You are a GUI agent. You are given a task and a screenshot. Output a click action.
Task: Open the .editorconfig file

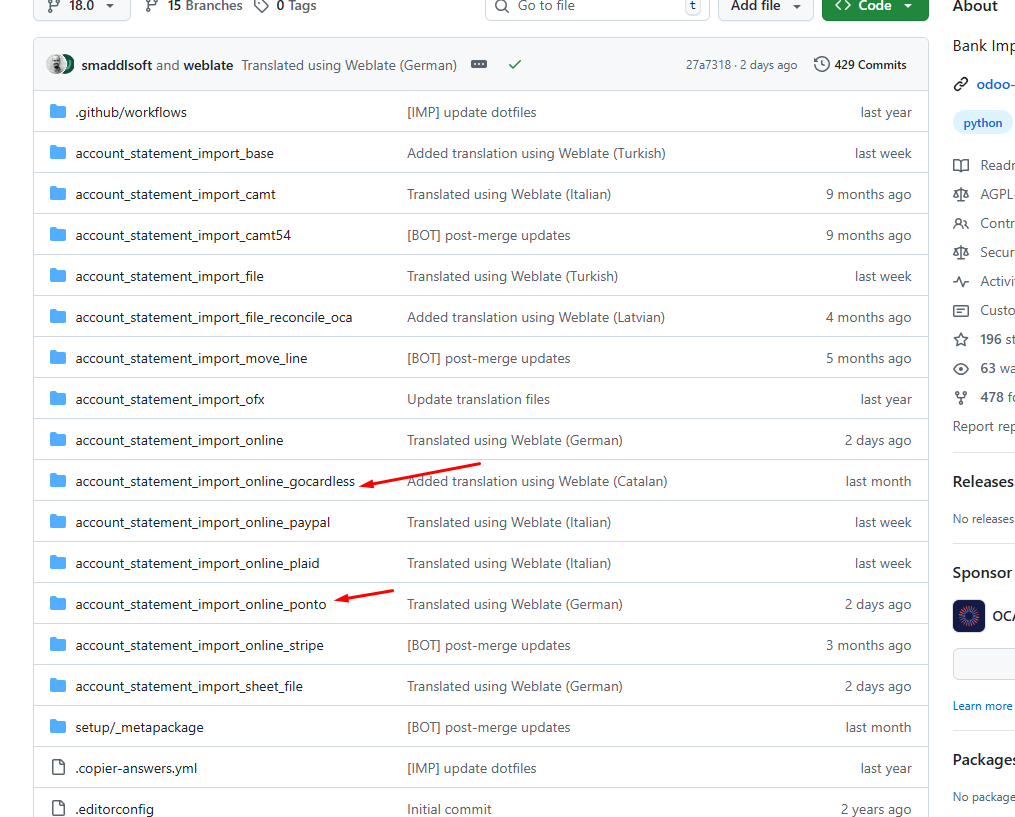114,809
